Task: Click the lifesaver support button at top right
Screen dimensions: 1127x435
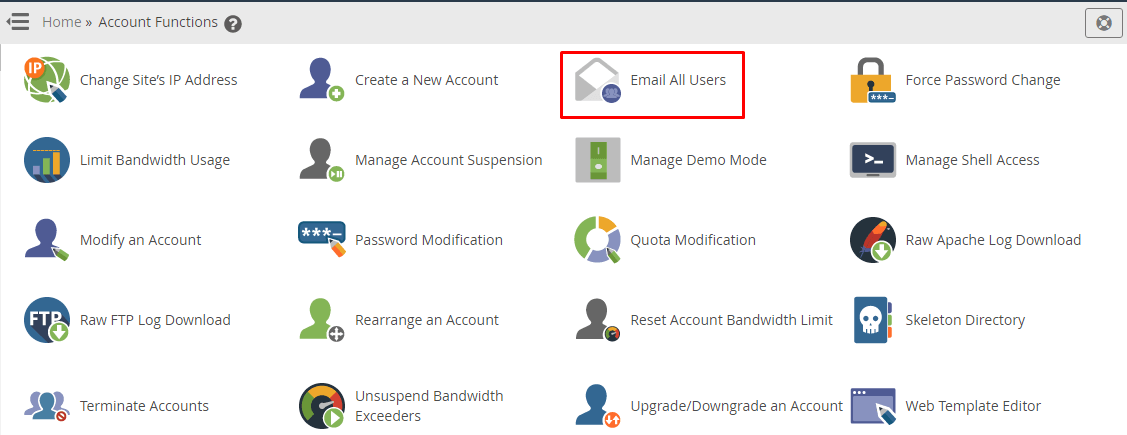Action: (x=1104, y=22)
